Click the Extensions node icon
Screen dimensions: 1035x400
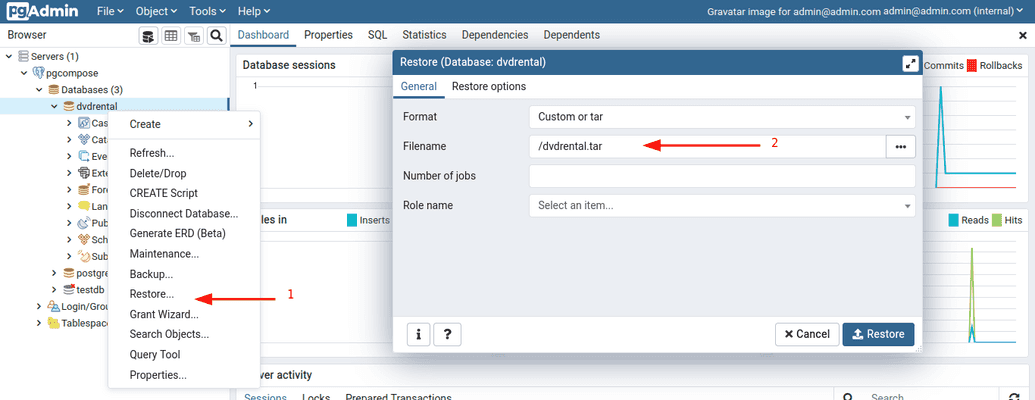[83, 173]
